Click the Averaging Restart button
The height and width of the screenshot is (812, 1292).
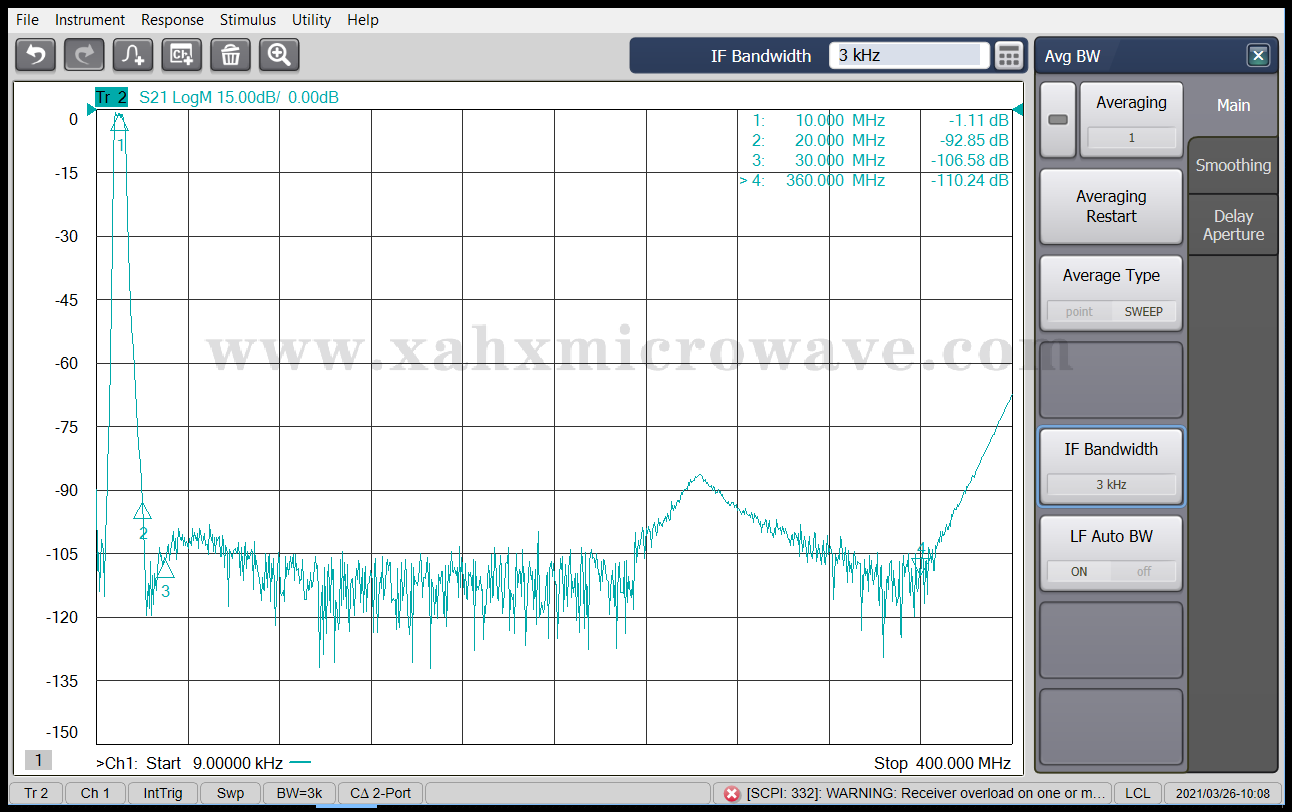1111,206
